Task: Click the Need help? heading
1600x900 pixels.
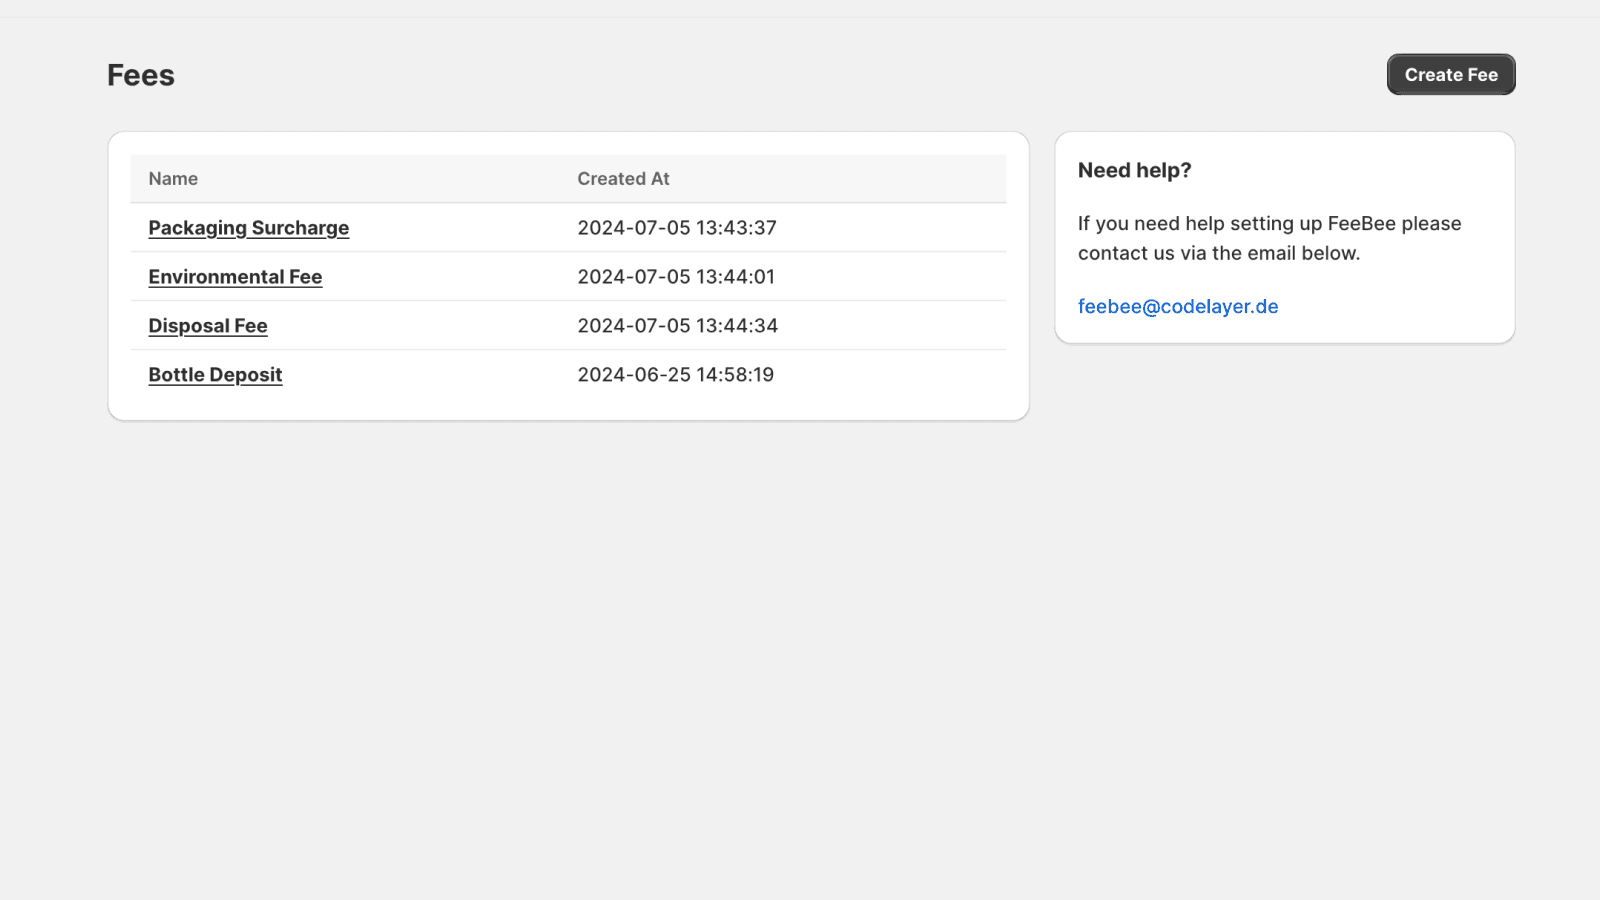Action: (1134, 171)
